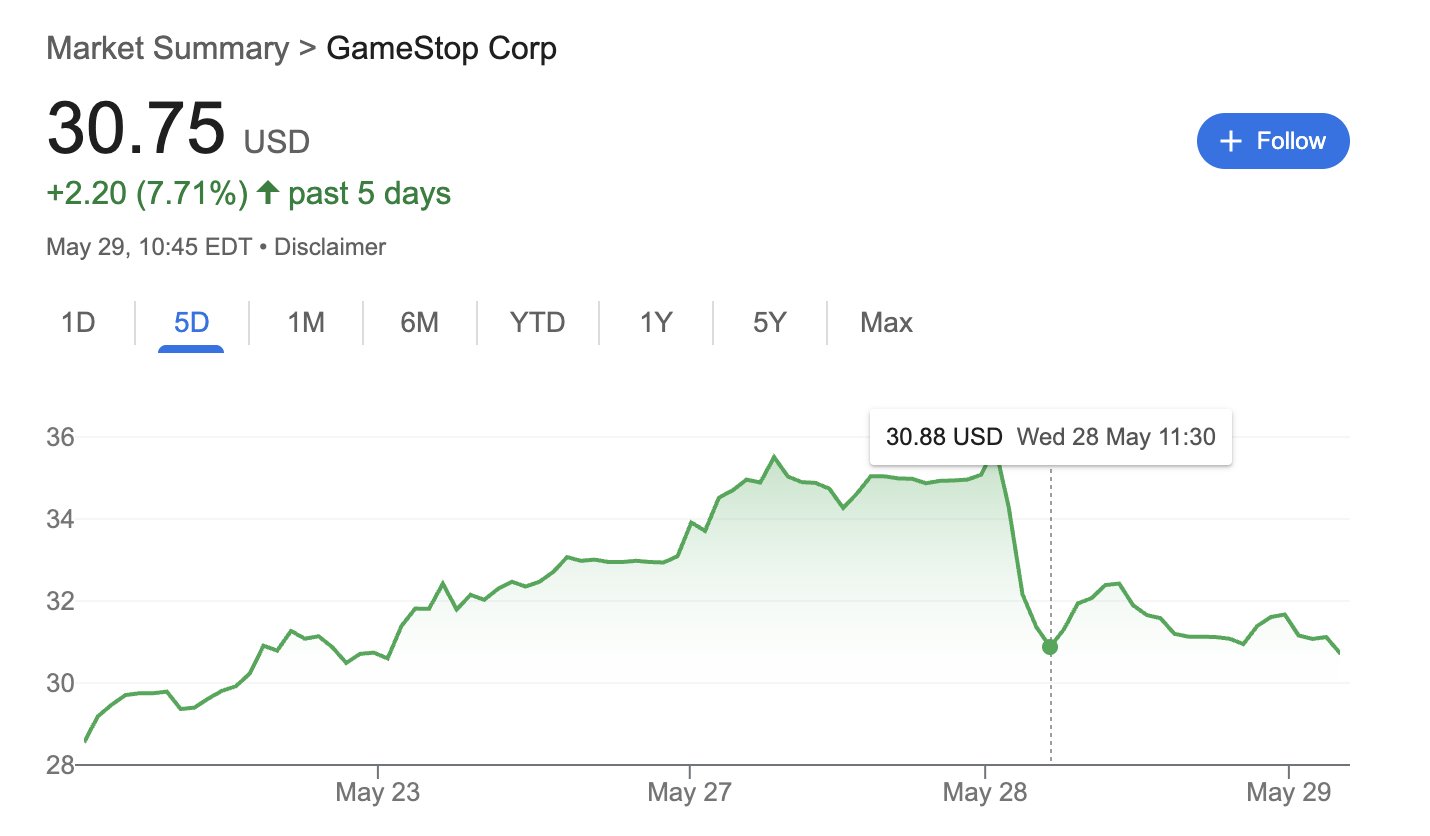The width and height of the screenshot is (1430, 836).
Task: Click the May 29 date axis label
Action: coord(1289,793)
